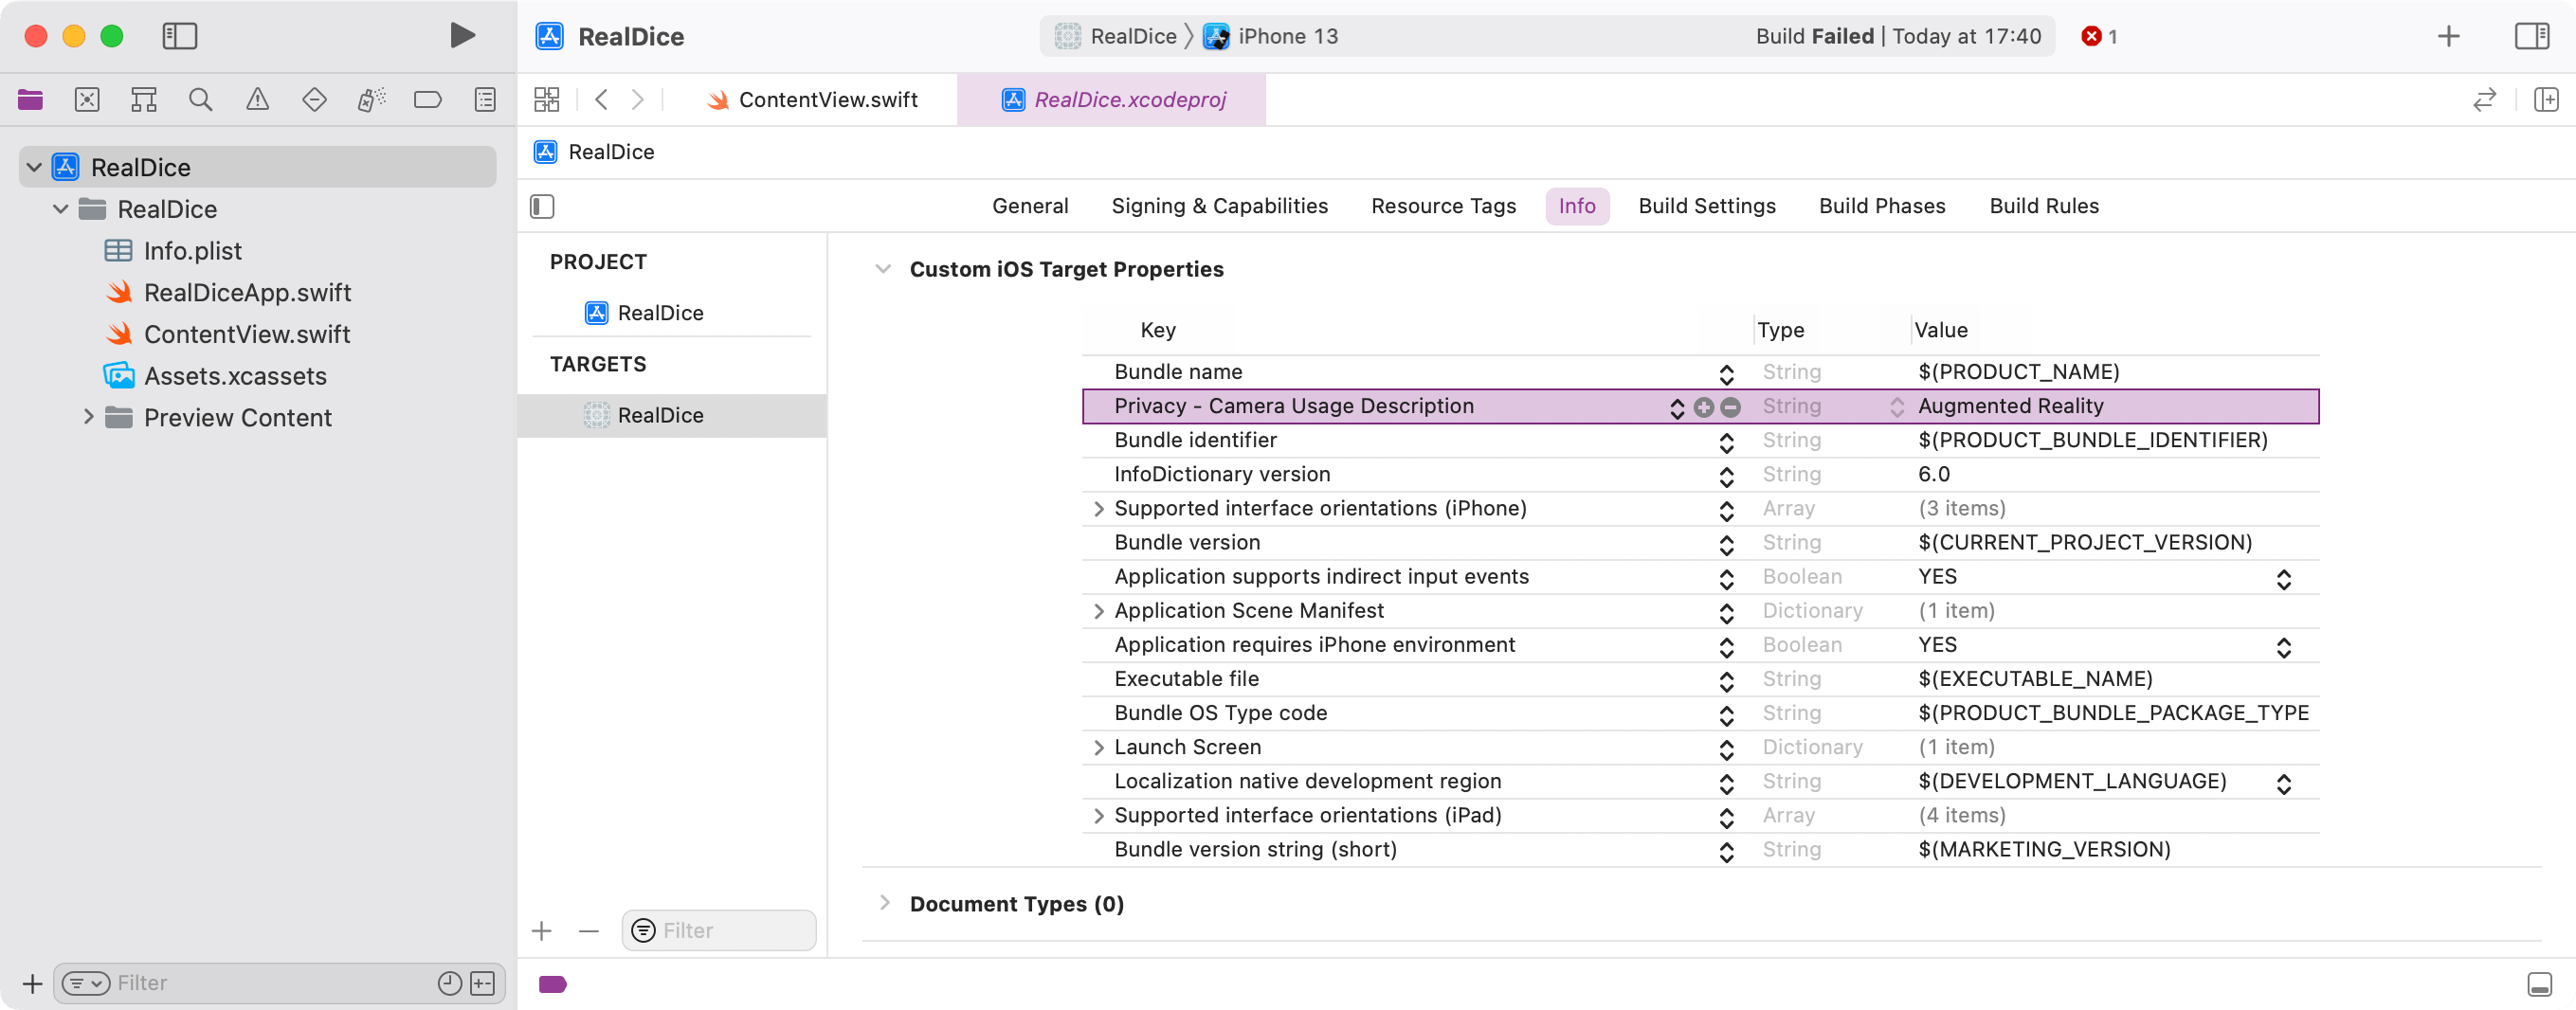Image resolution: width=2576 pixels, height=1010 pixels.
Task: Open the Source Control navigator
Action: tap(87, 100)
